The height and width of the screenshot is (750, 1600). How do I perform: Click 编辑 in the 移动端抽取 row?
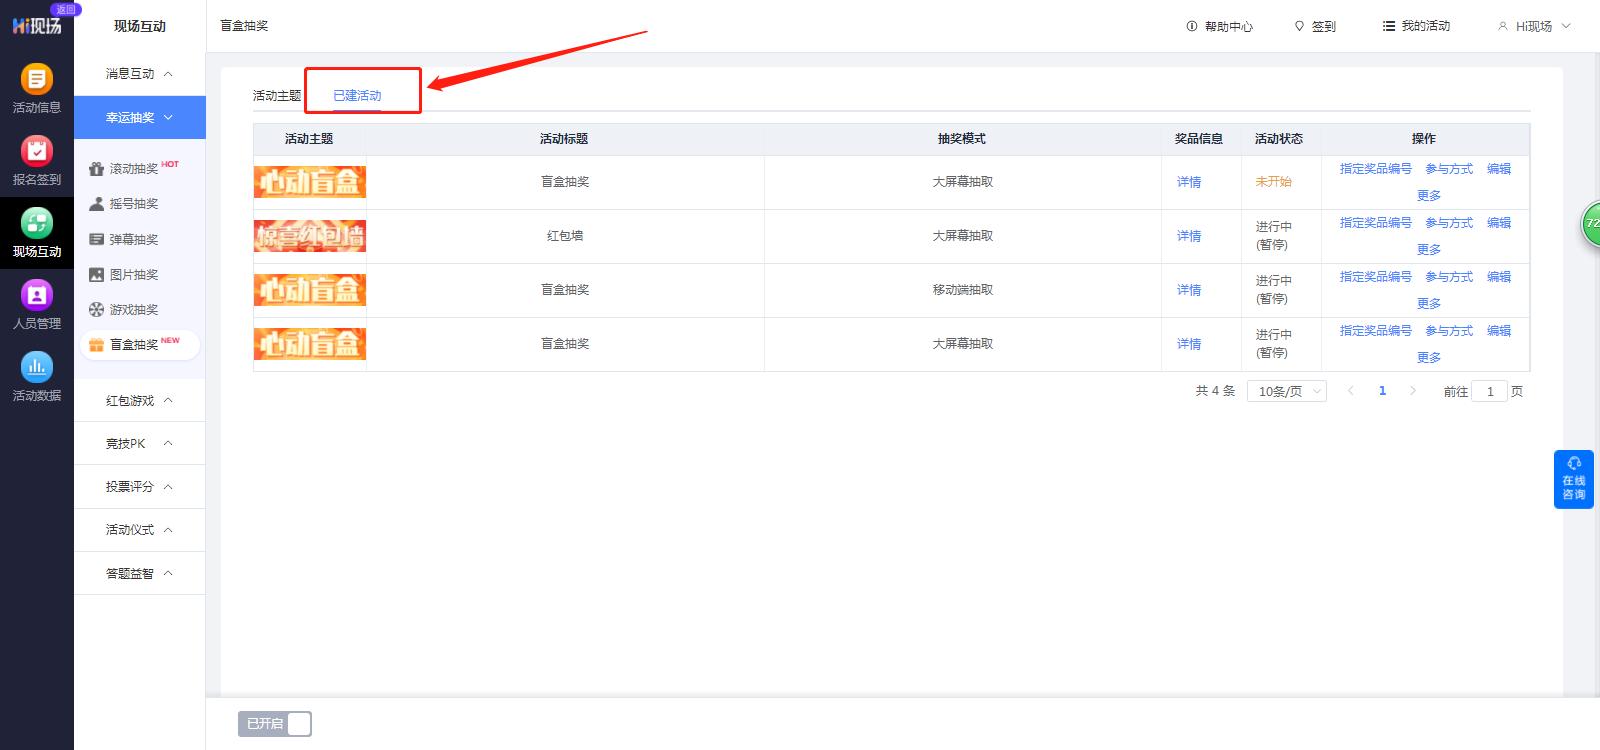1499,277
